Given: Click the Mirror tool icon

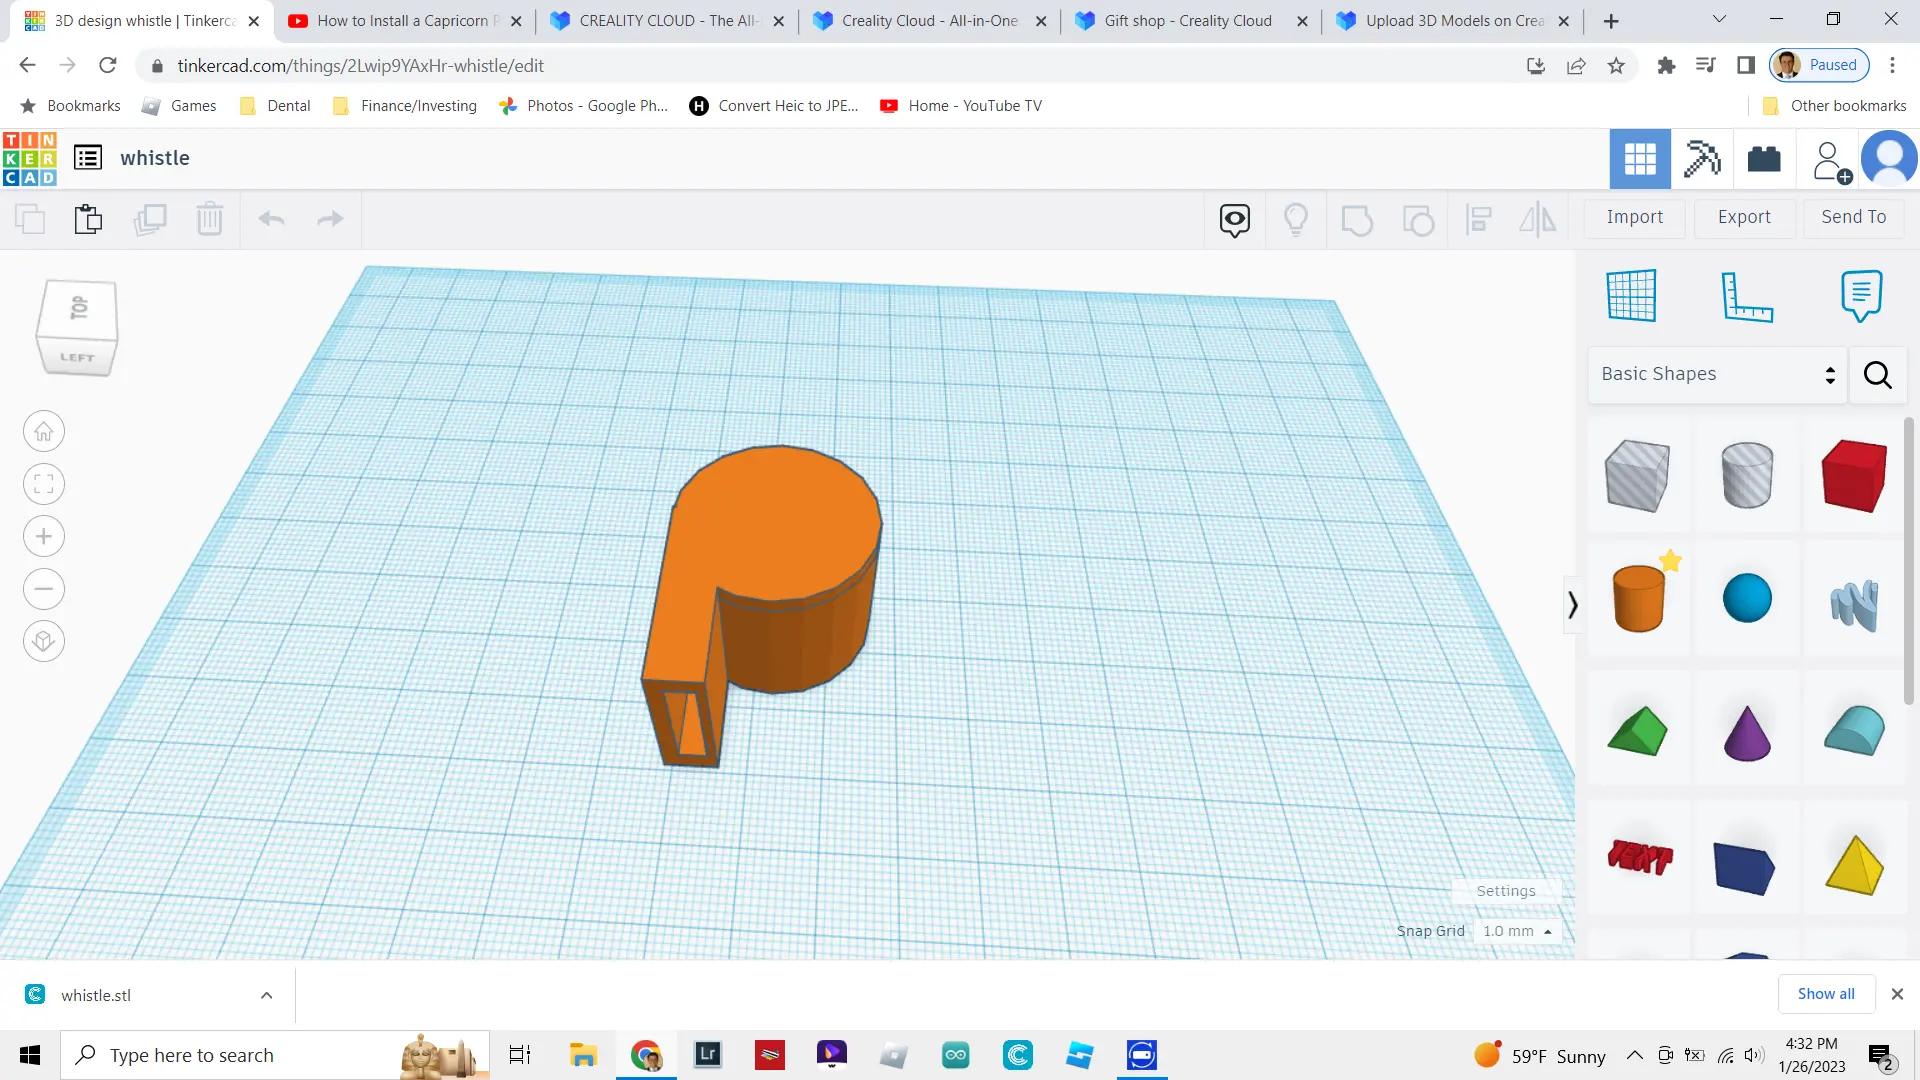Looking at the screenshot, I should pos(1537,219).
